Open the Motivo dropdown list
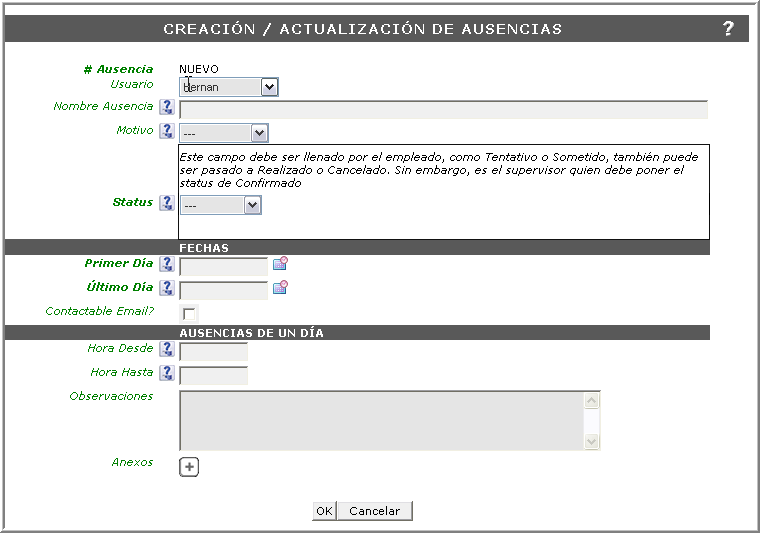Viewport: 760px width, 533px height. pyautogui.click(x=259, y=132)
